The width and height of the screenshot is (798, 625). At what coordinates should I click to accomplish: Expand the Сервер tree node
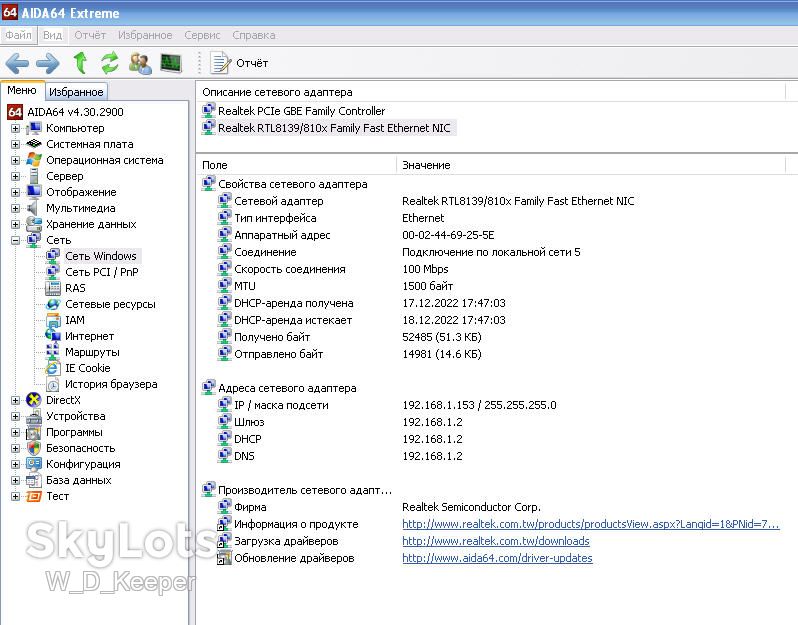click(15, 176)
